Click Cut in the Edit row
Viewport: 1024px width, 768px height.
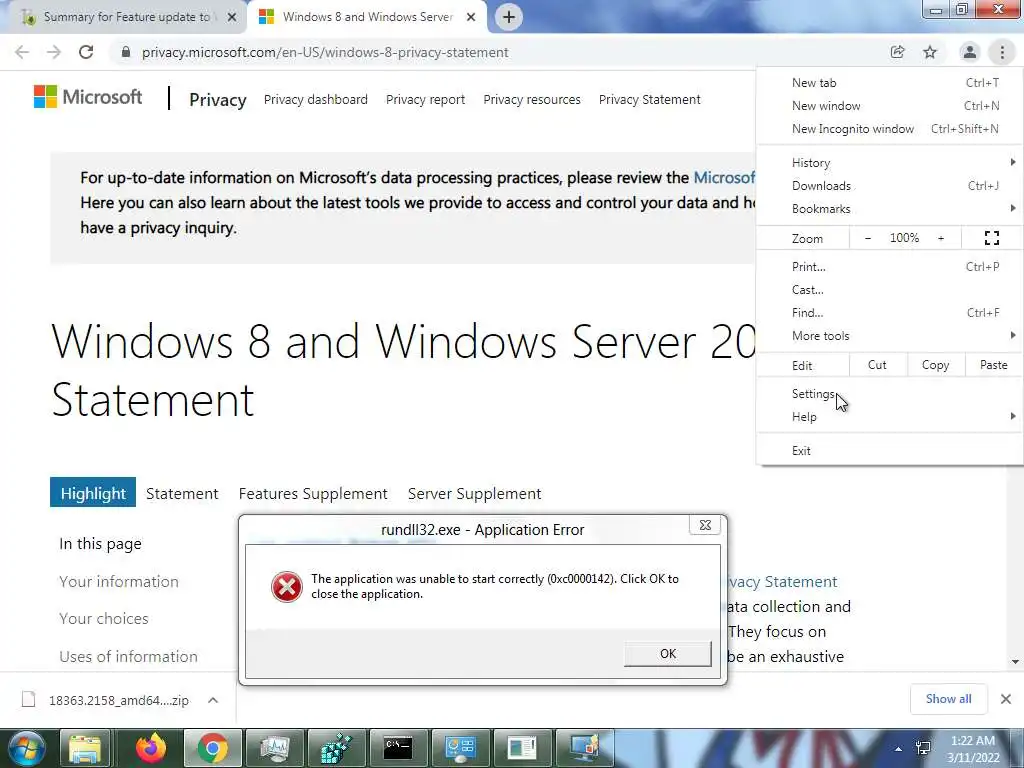(x=878, y=365)
